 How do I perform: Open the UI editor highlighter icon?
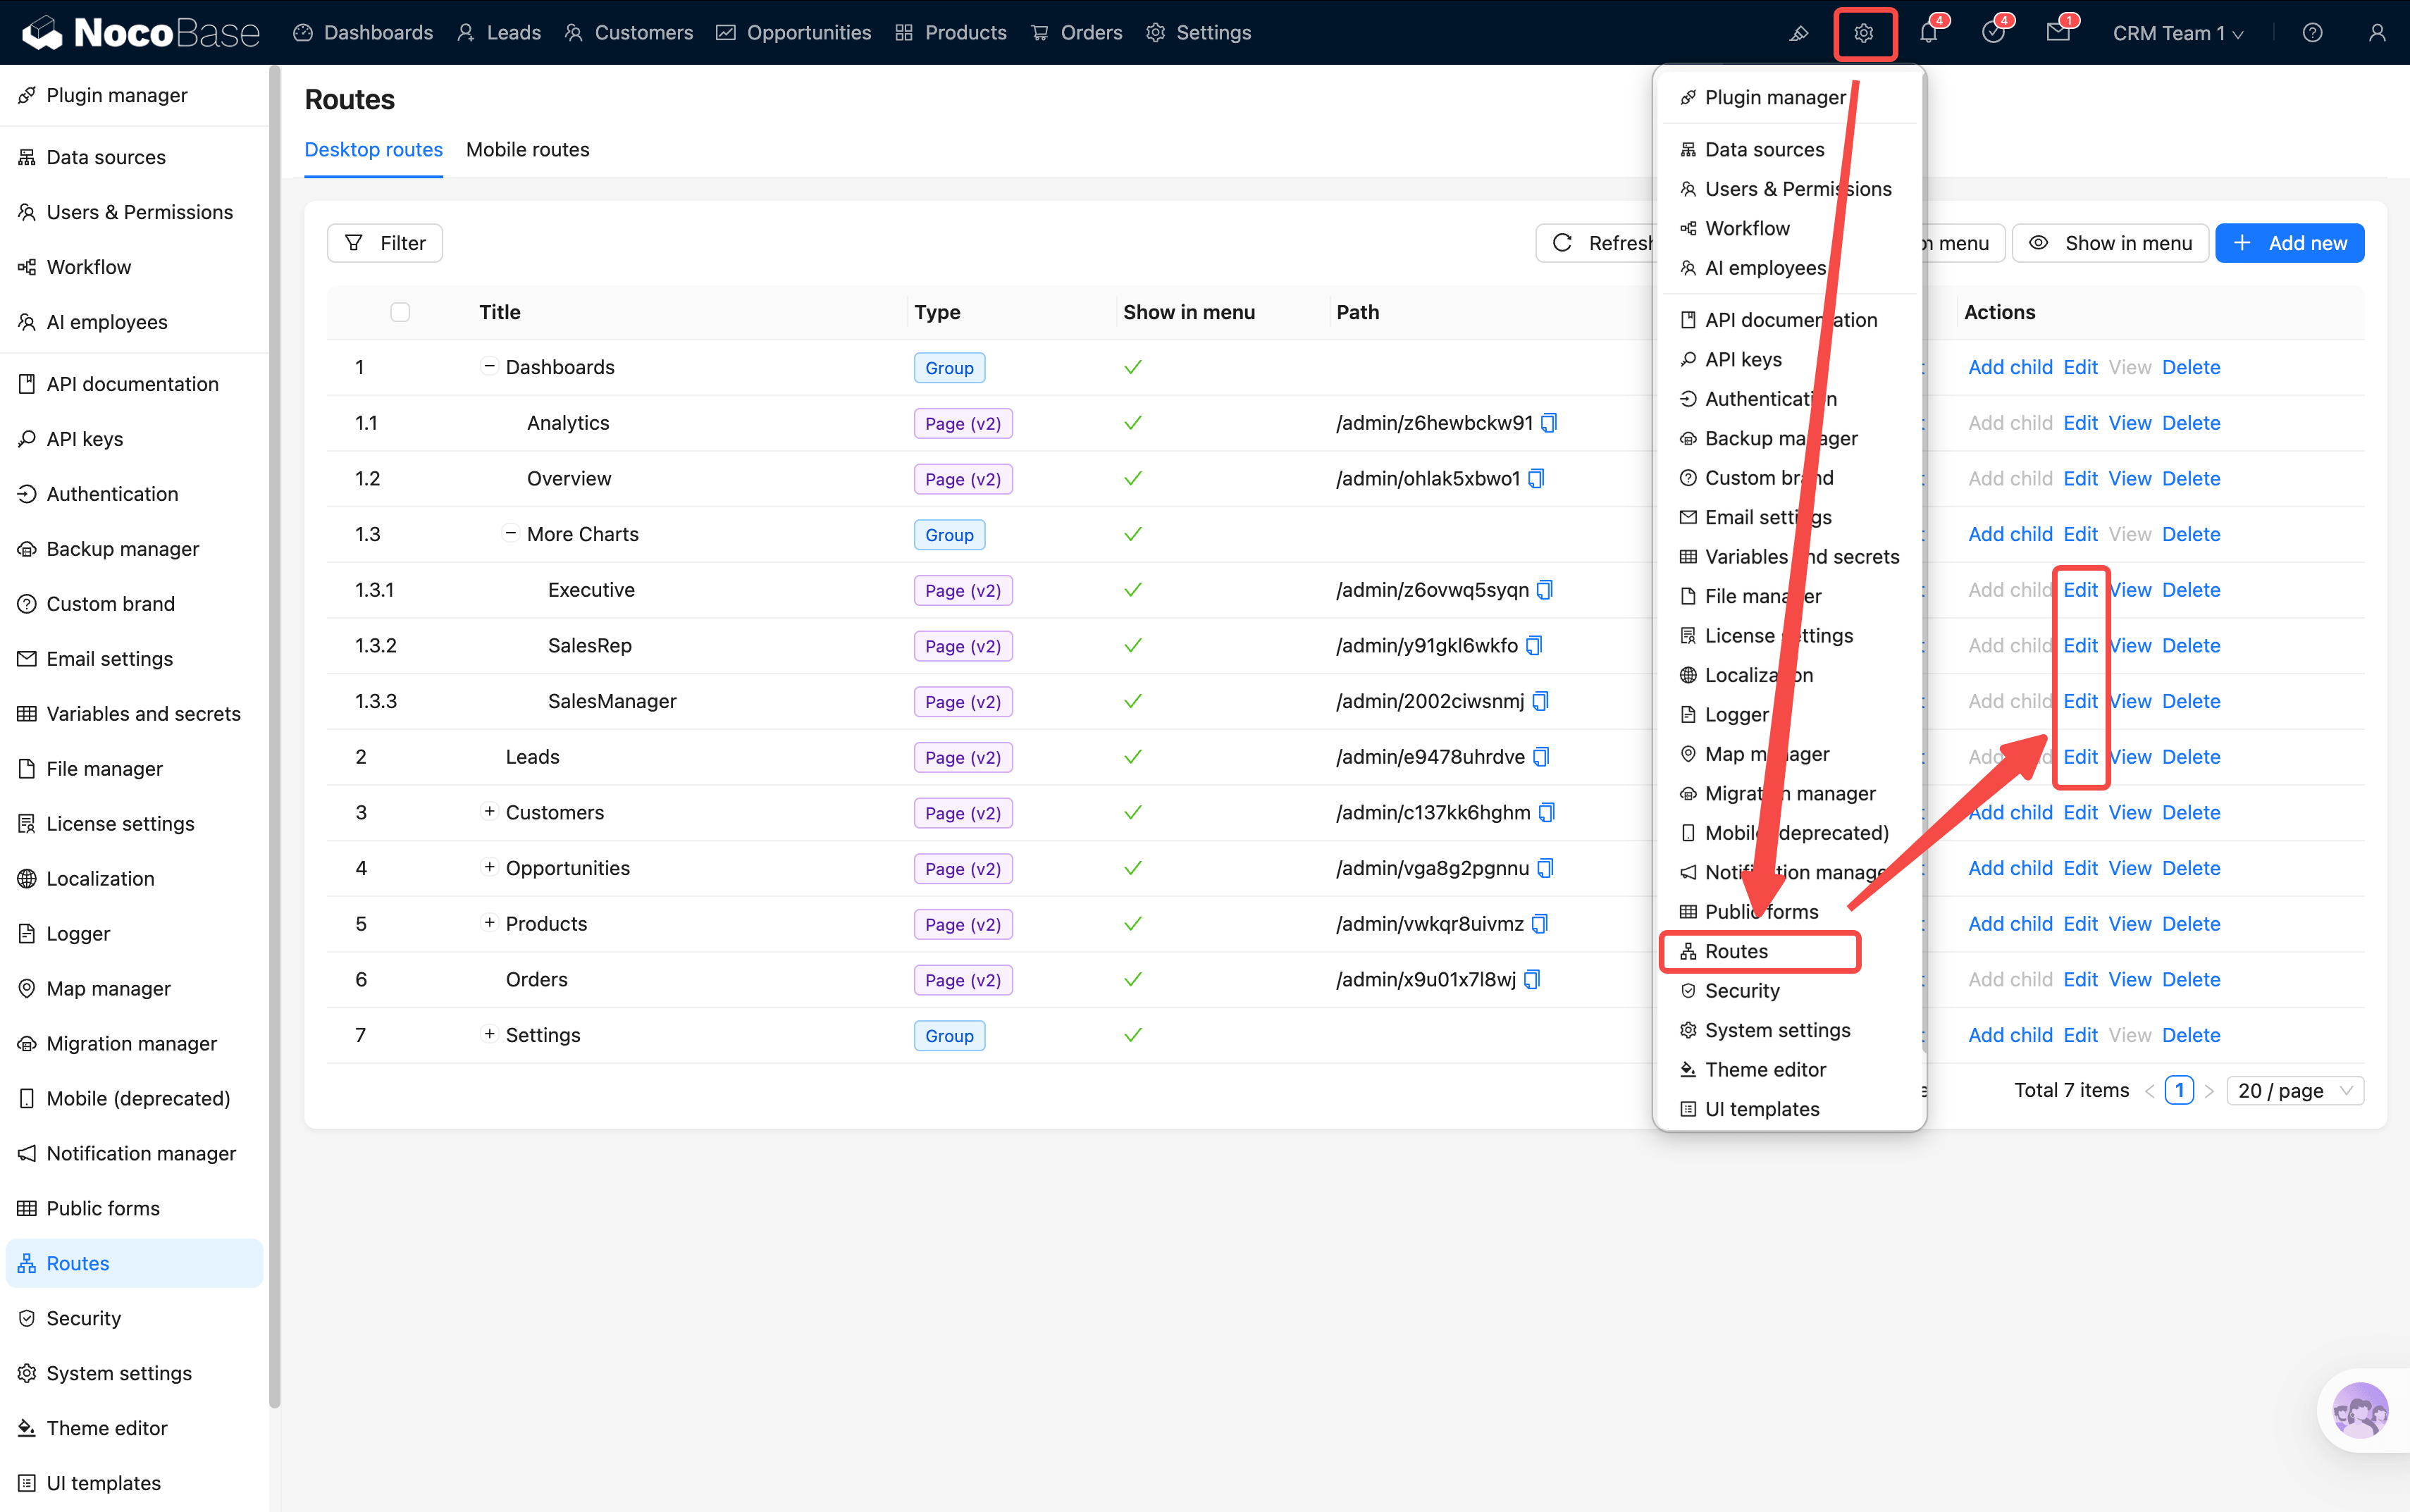tap(1798, 33)
